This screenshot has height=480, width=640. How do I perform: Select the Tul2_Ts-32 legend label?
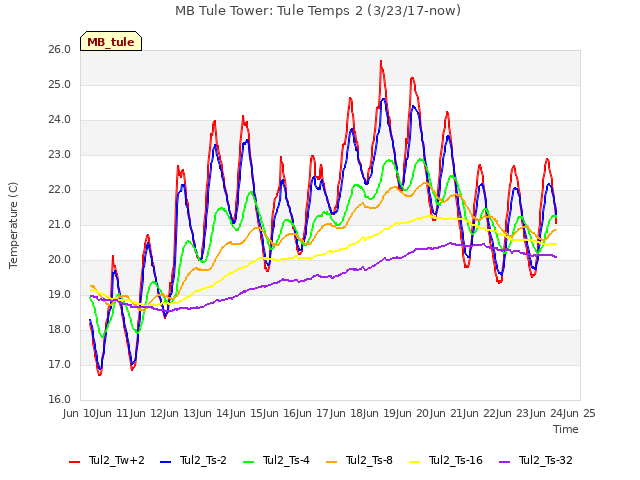point(546,460)
